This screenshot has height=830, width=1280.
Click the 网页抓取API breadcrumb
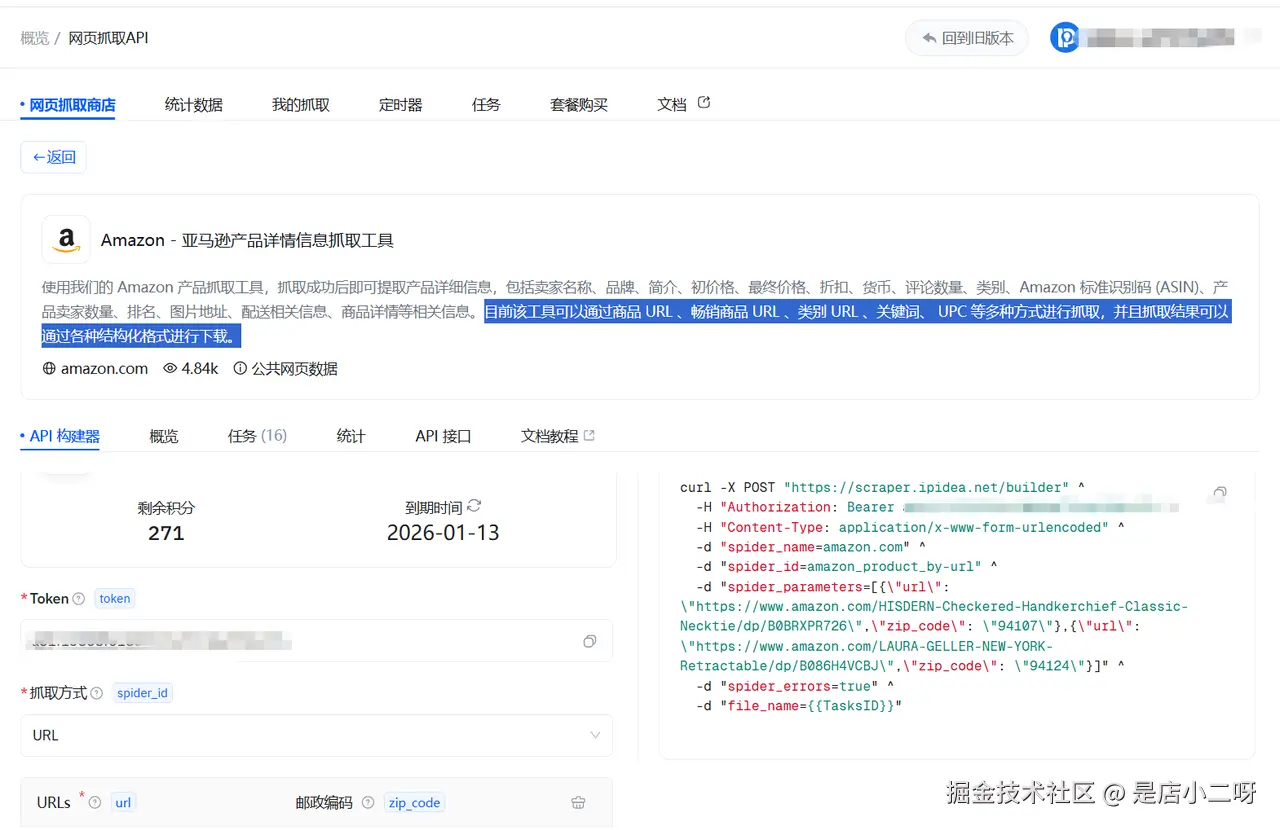point(108,38)
